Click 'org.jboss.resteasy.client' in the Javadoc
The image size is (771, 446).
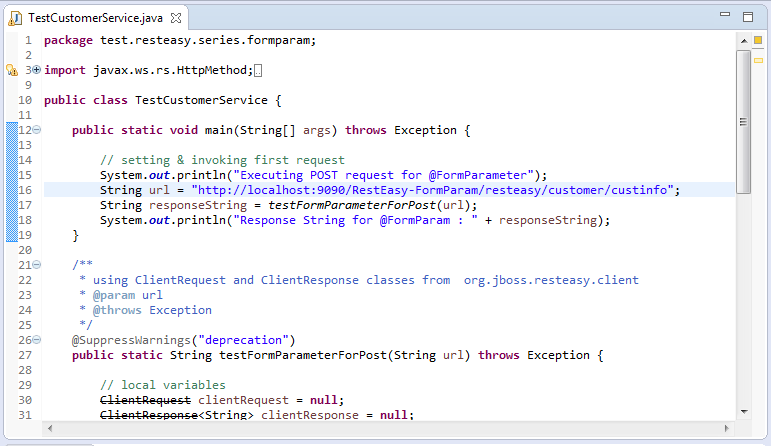click(x=551, y=280)
